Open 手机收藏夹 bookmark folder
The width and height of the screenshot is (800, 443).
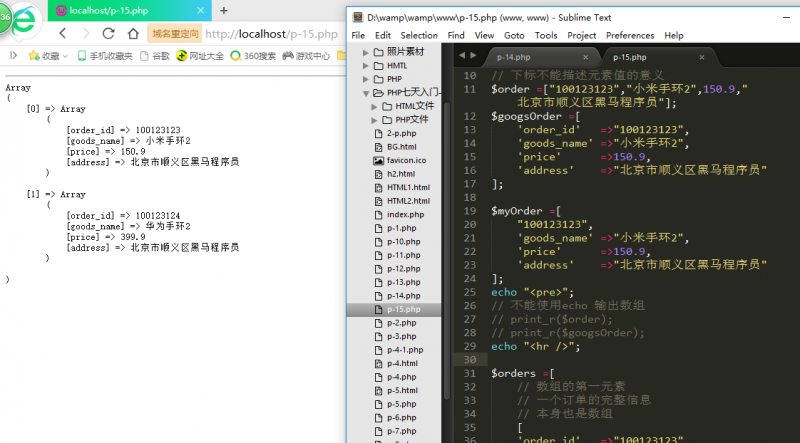tap(104, 56)
